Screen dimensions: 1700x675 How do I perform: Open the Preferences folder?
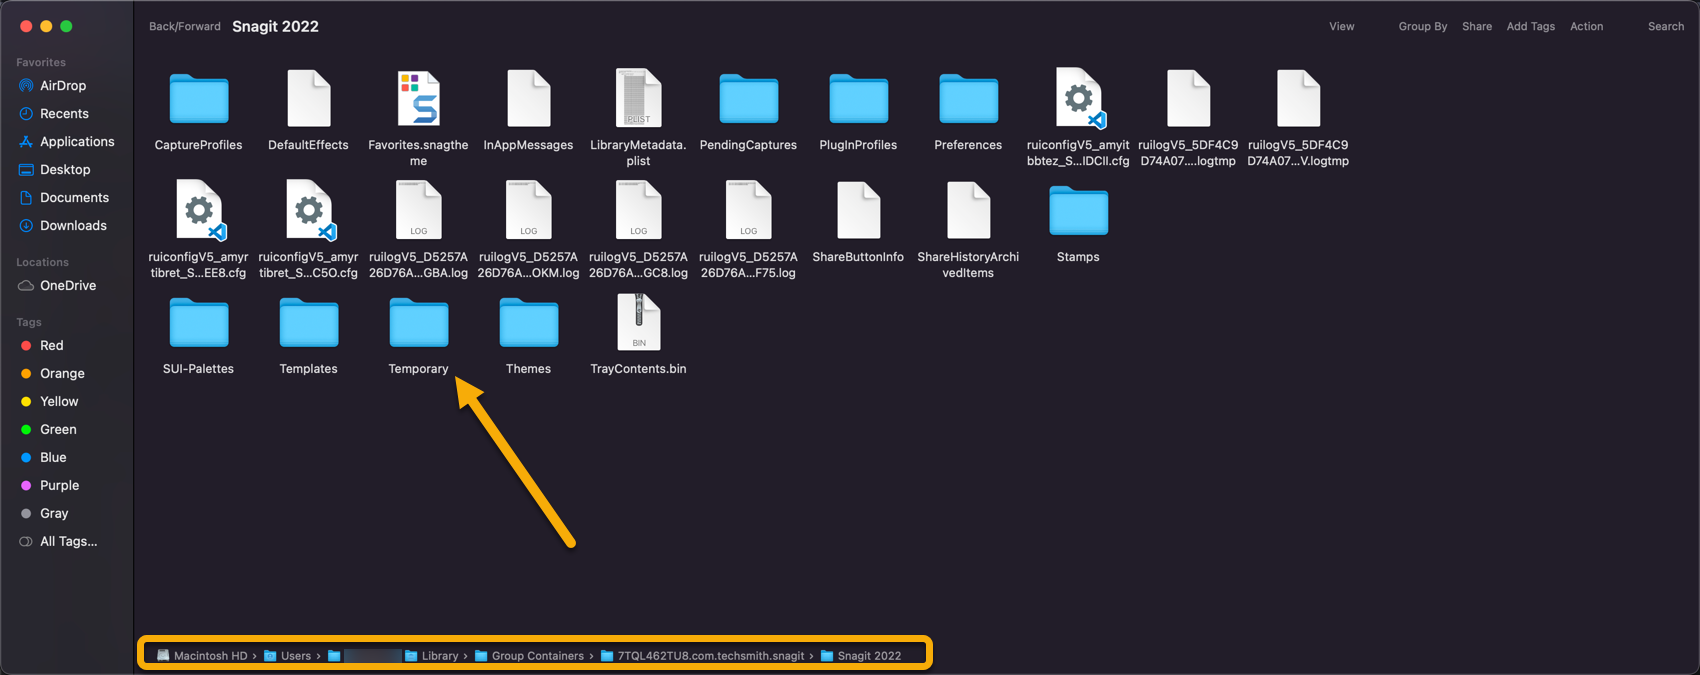969,100
